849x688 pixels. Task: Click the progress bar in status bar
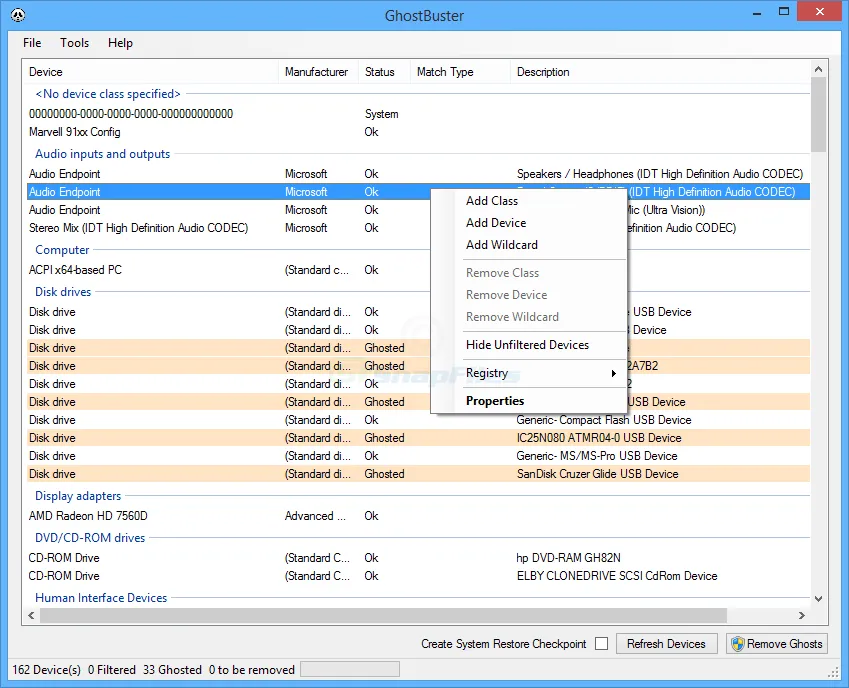pyautogui.click(x=350, y=670)
